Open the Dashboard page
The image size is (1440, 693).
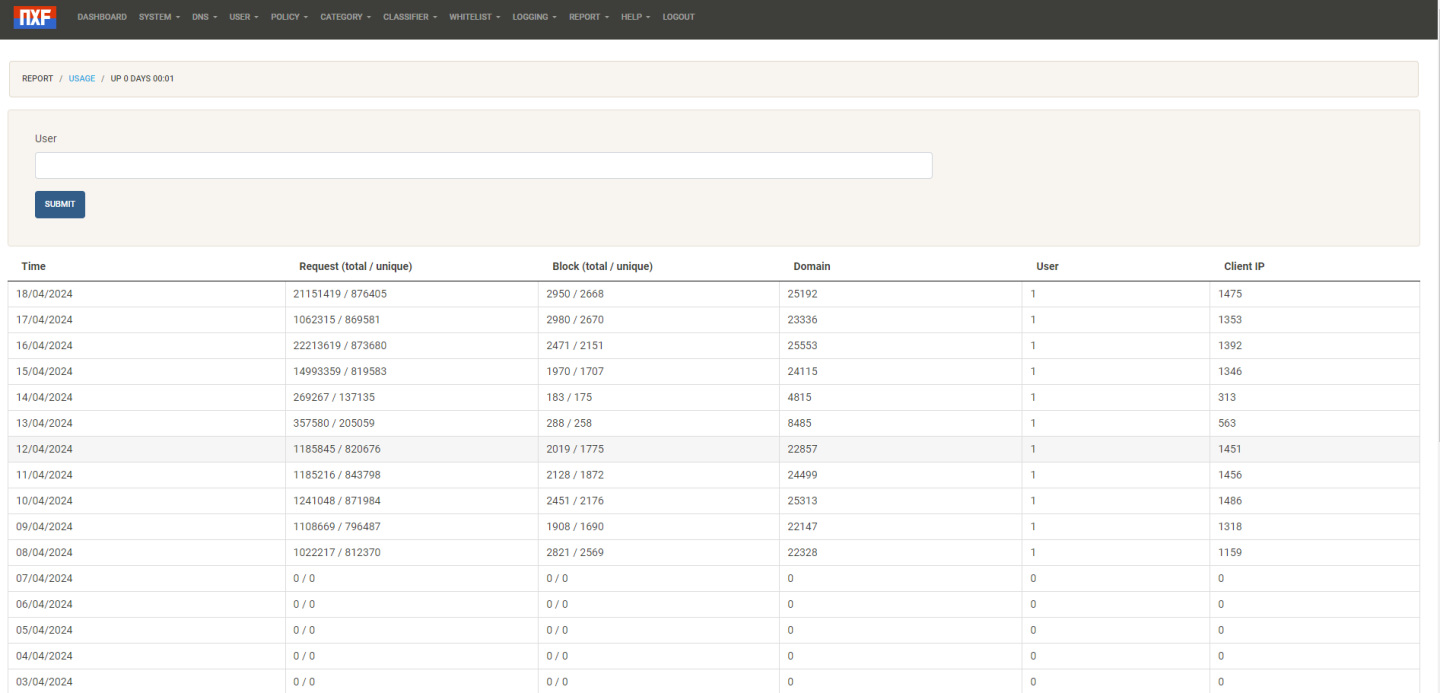[102, 17]
